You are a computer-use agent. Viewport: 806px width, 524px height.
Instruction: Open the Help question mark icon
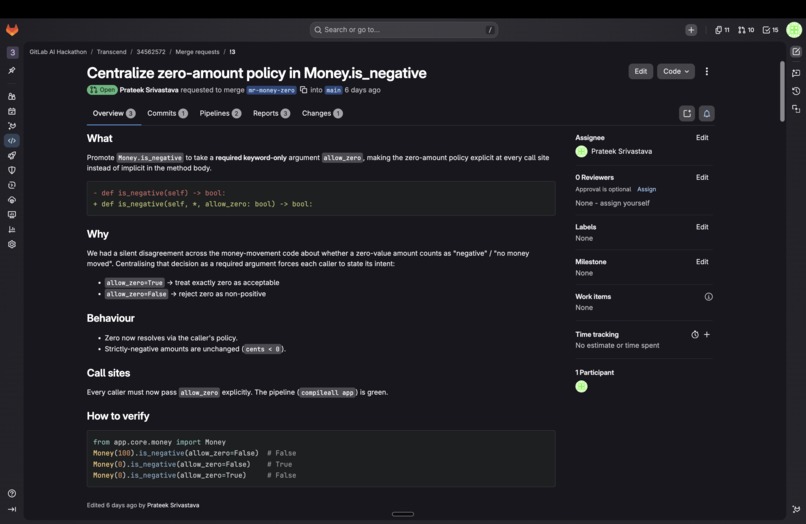click(12, 493)
